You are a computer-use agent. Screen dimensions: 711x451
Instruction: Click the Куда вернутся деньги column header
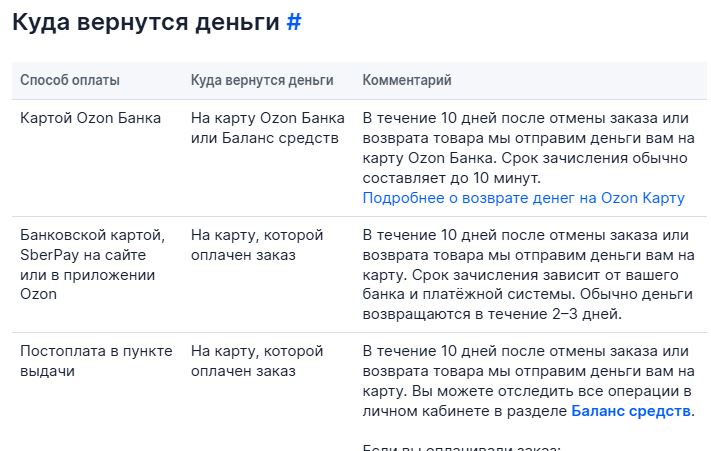pos(262,80)
